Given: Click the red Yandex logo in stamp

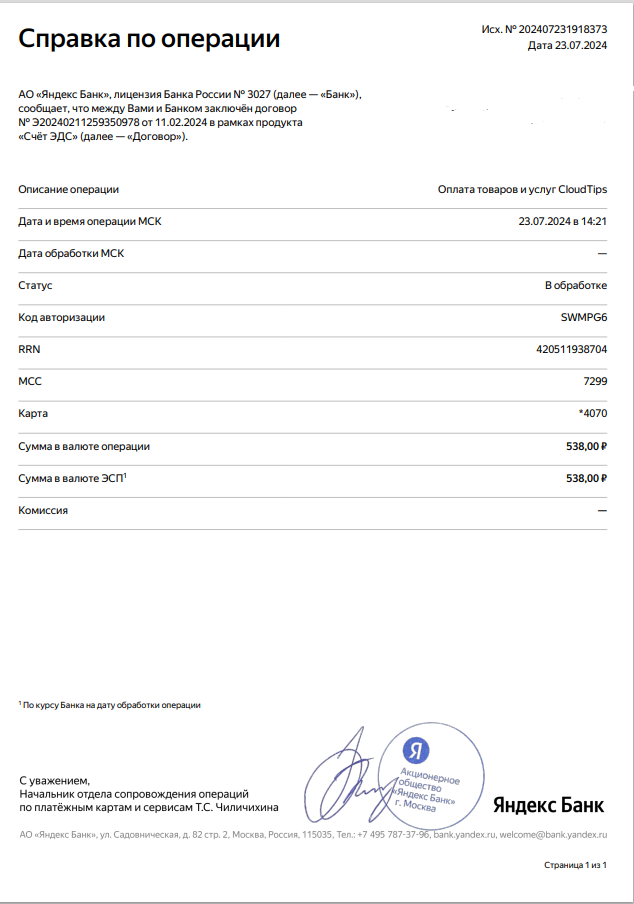Looking at the screenshot, I should pos(416,749).
